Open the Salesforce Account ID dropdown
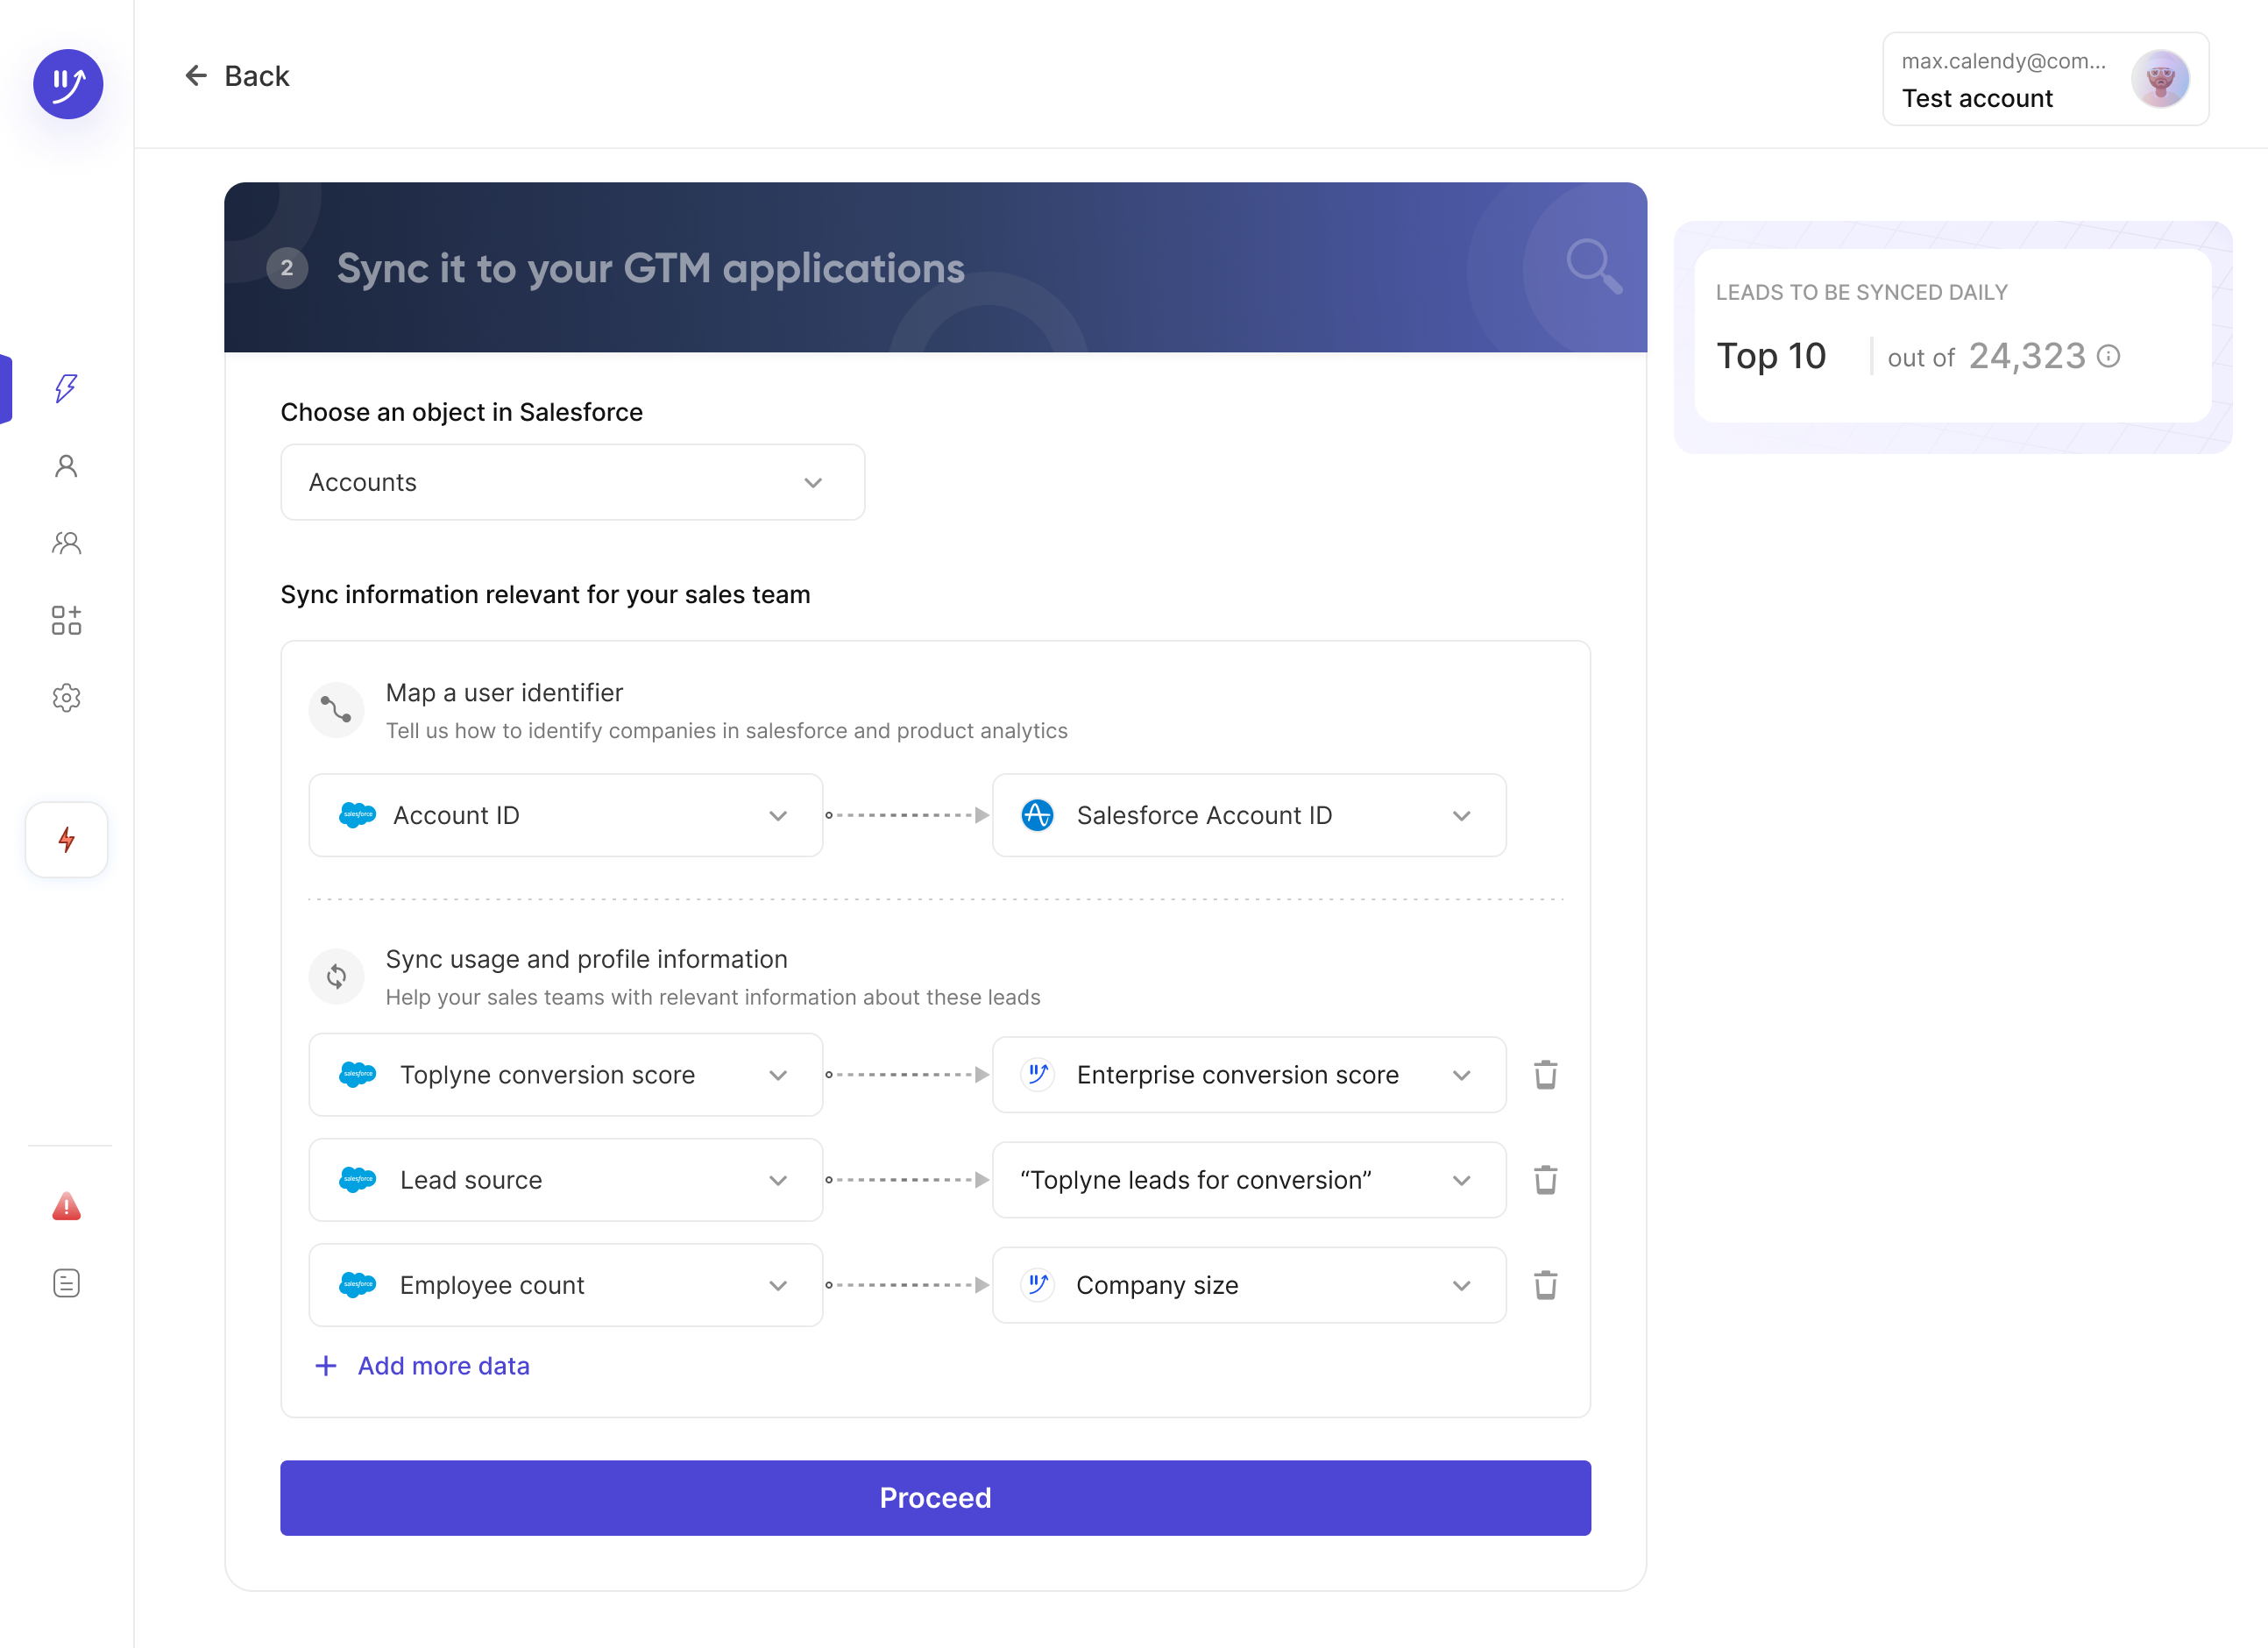Viewport: 2268px width, 1648px height. (1248, 816)
